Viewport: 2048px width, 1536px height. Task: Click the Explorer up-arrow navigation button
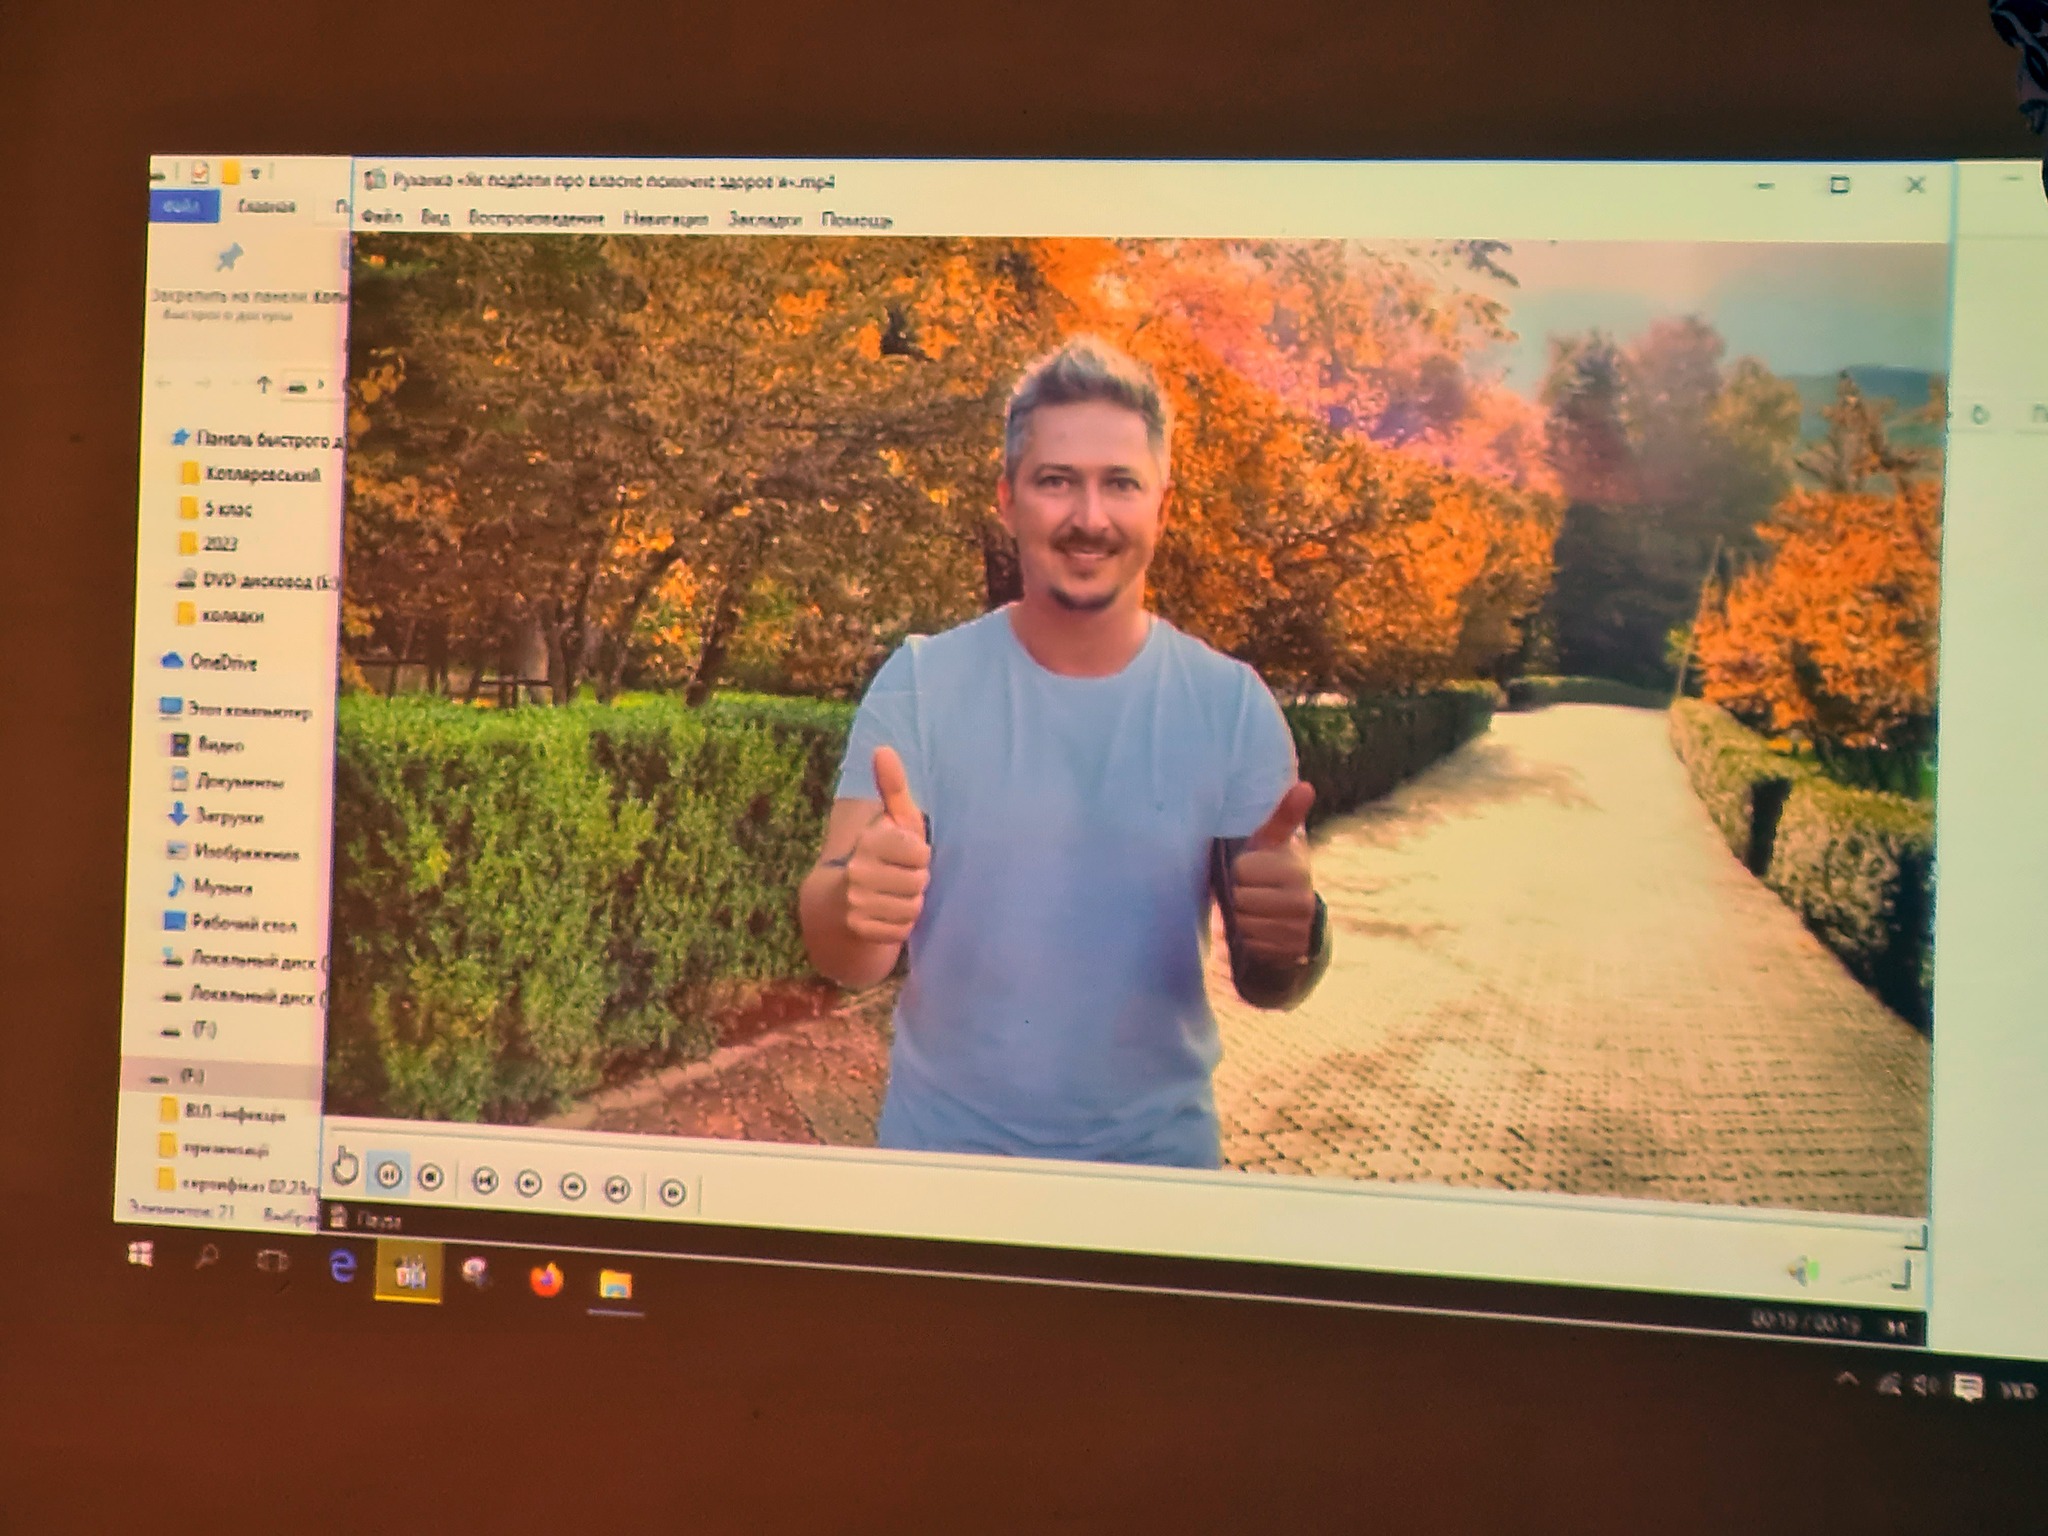263,384
